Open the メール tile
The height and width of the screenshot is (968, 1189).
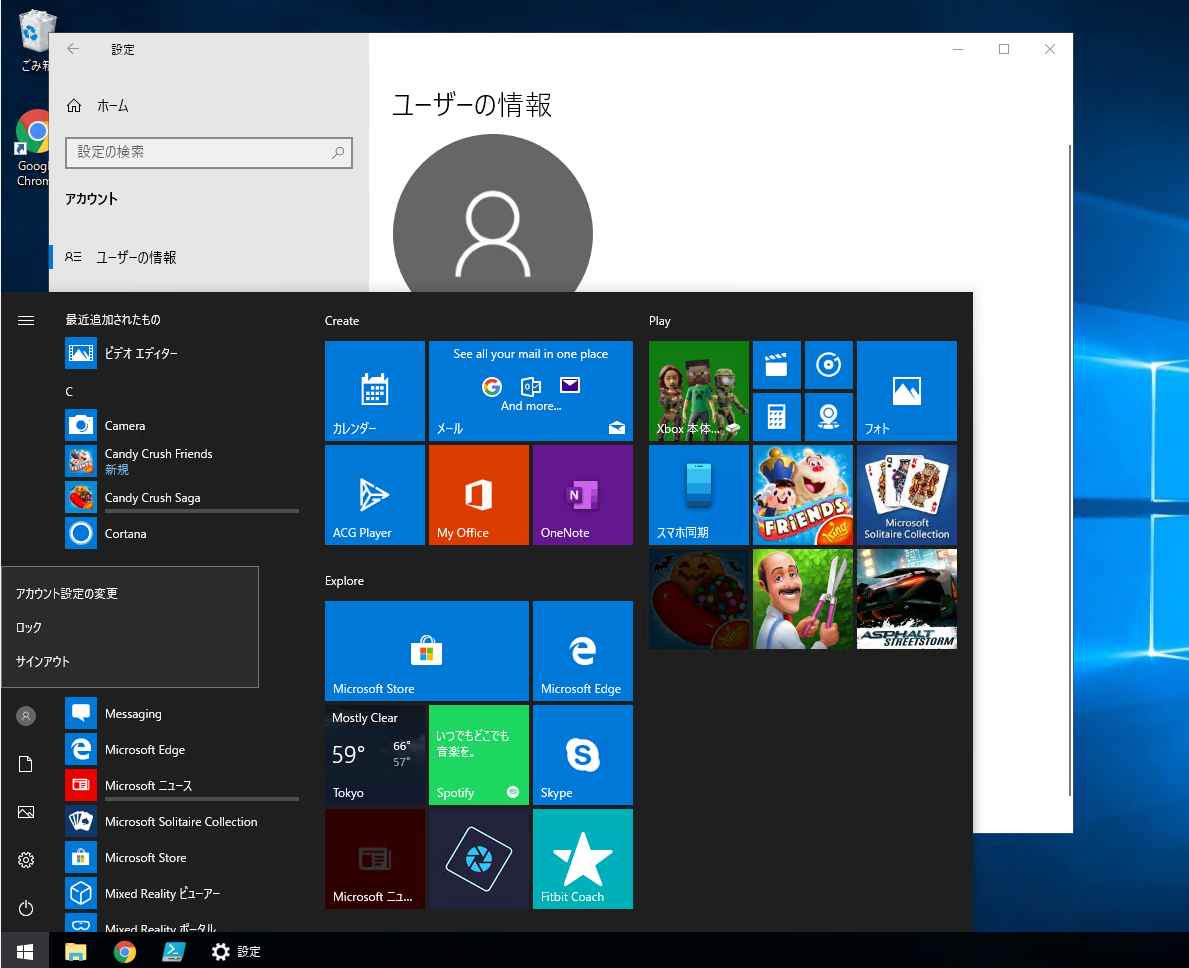tap(531, 391)
